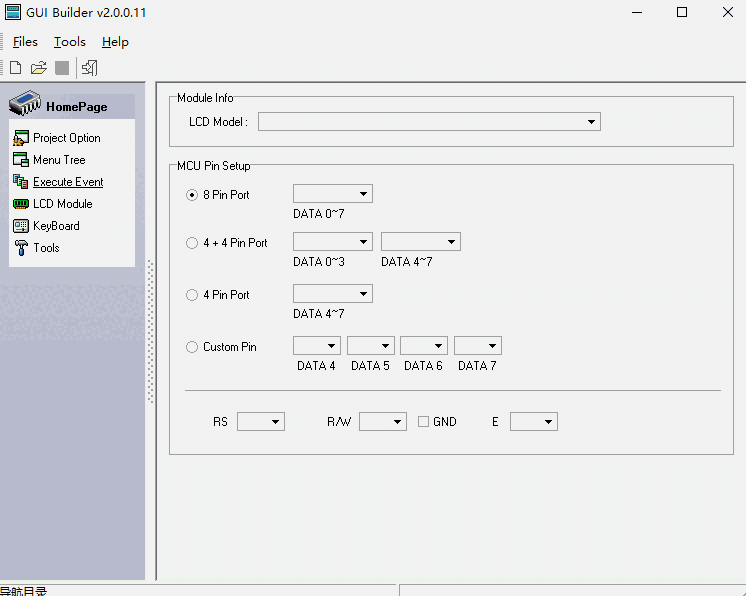Click the Tools link in sidebar
Screen dimensions: 746x596
[x=46, y=248]
